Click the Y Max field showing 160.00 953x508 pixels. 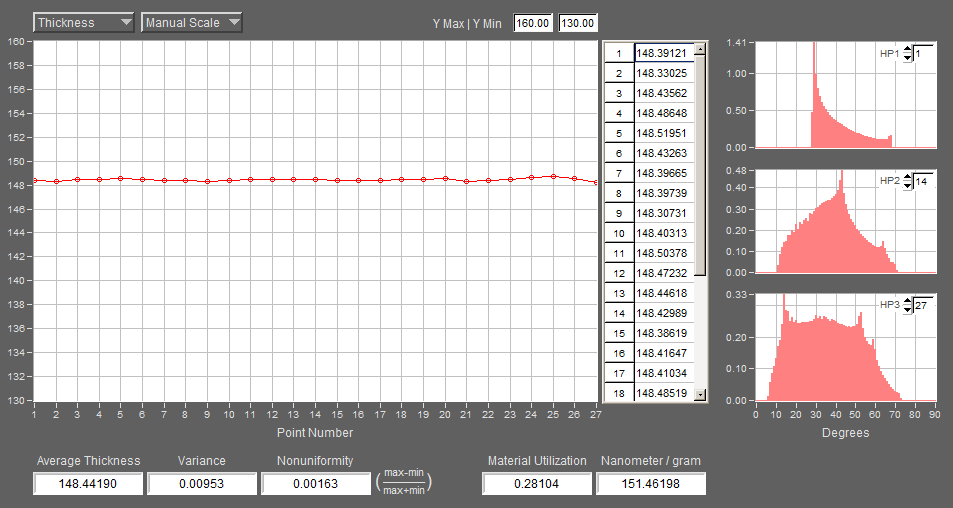click(533, 23)
